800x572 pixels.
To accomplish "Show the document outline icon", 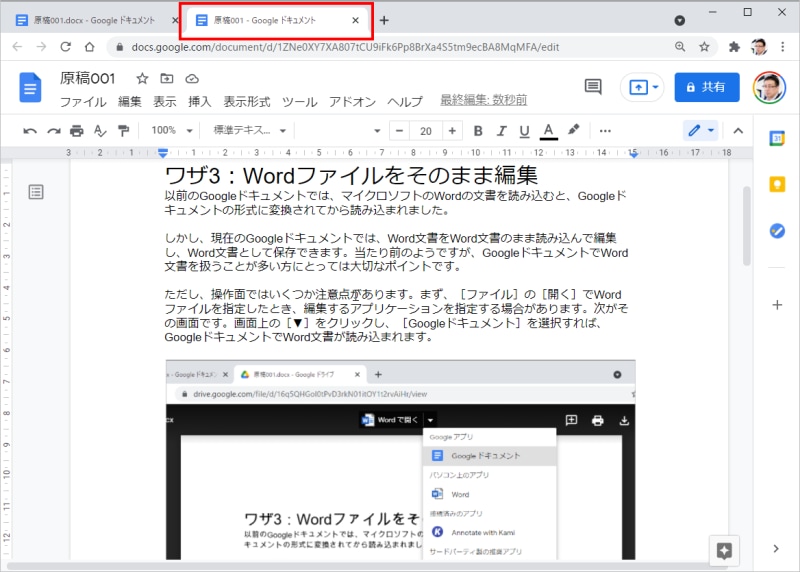I will click(x=36, y=192).
